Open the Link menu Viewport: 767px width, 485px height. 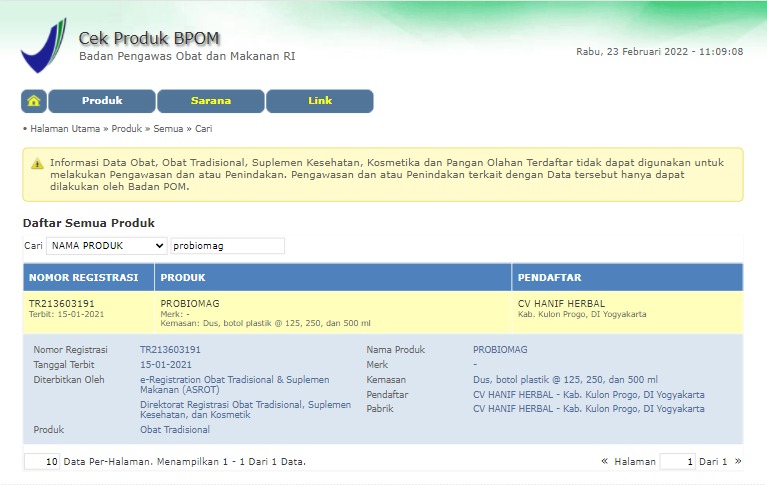point(320,101)
